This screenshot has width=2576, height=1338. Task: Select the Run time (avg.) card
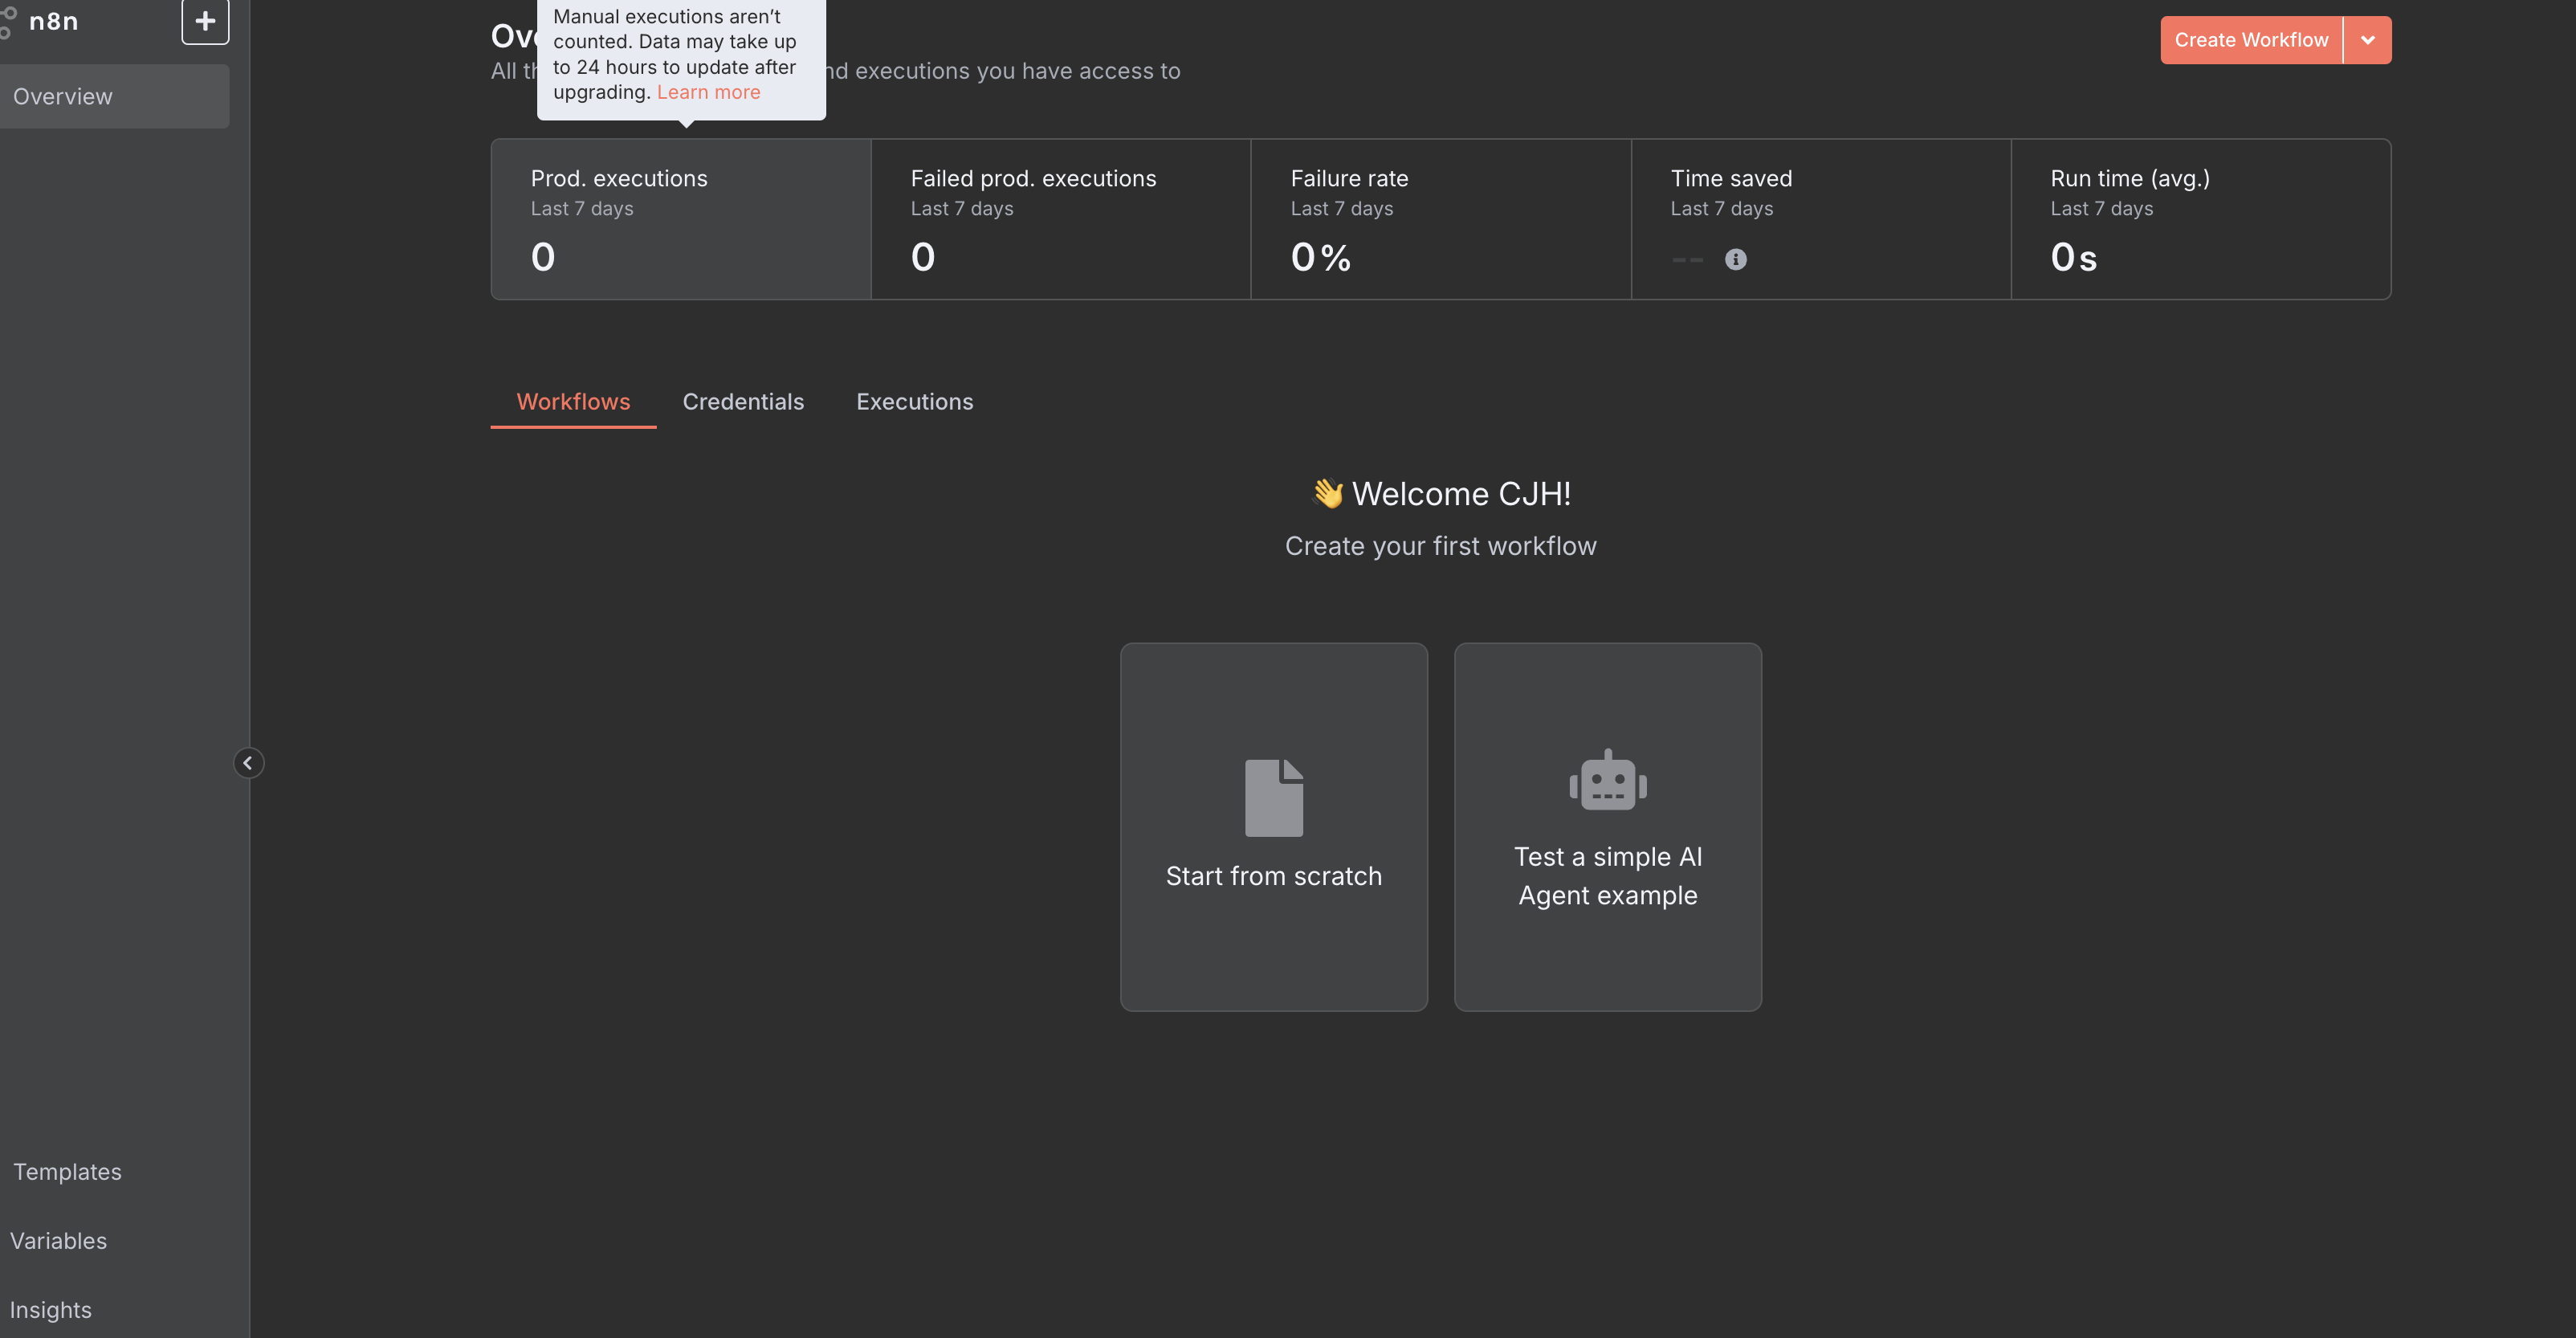click(2200, 219)
